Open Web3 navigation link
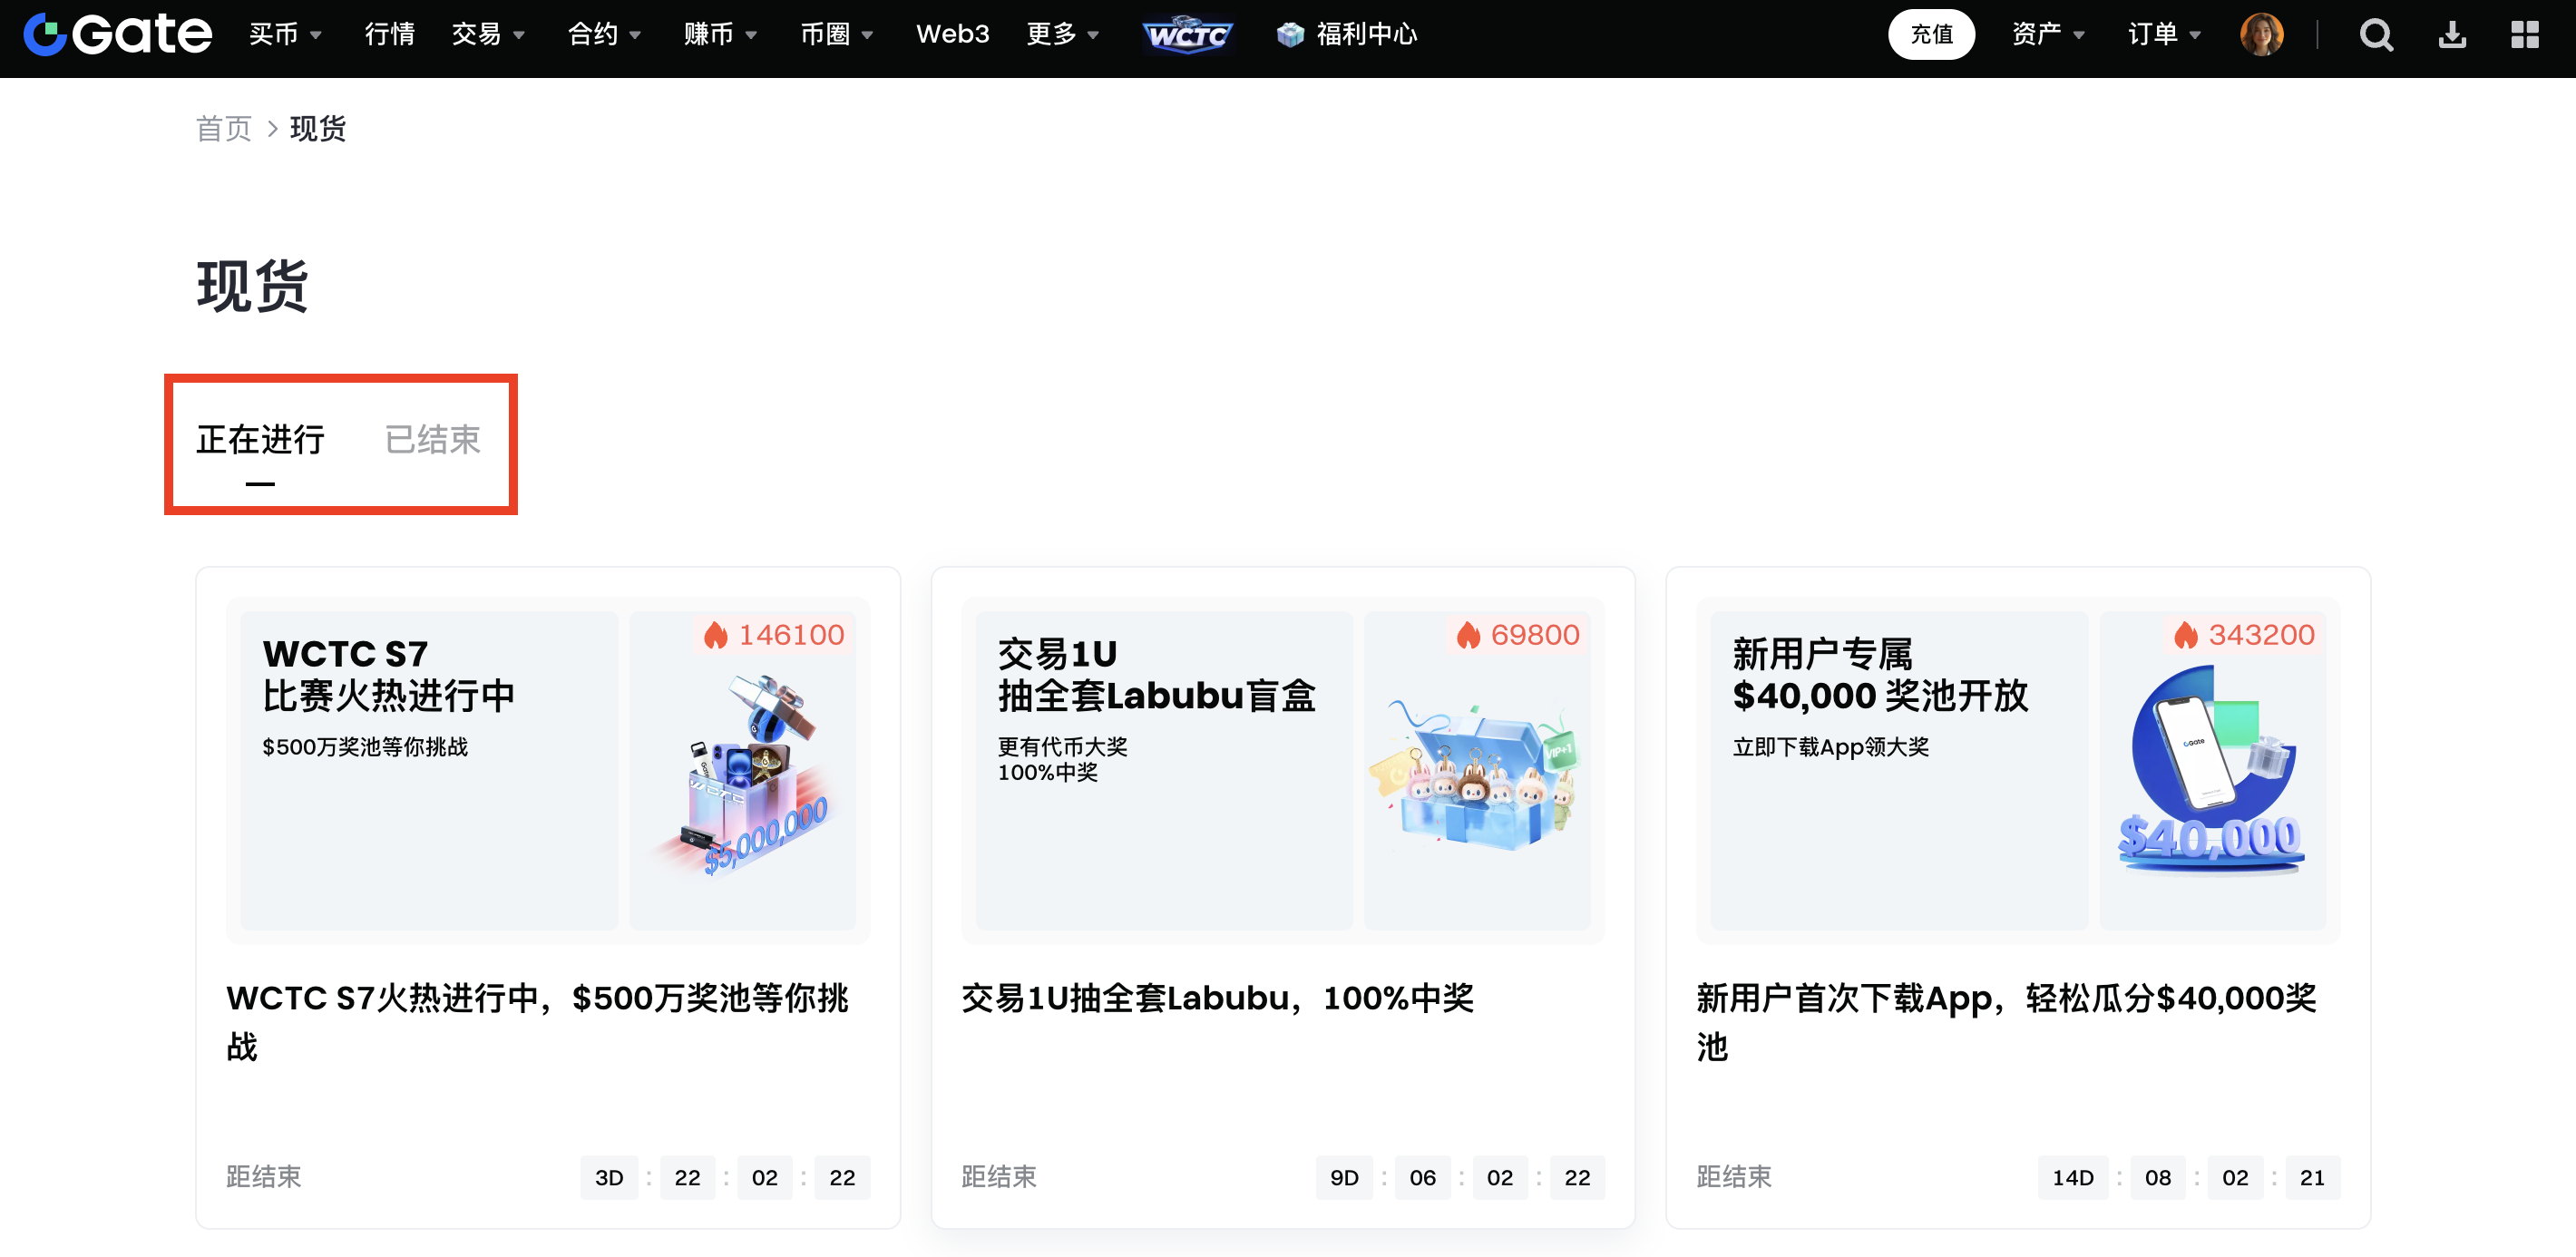The width and height of the screenshot is (2576, 1257). pyautogui.click(x=952, y=35)
